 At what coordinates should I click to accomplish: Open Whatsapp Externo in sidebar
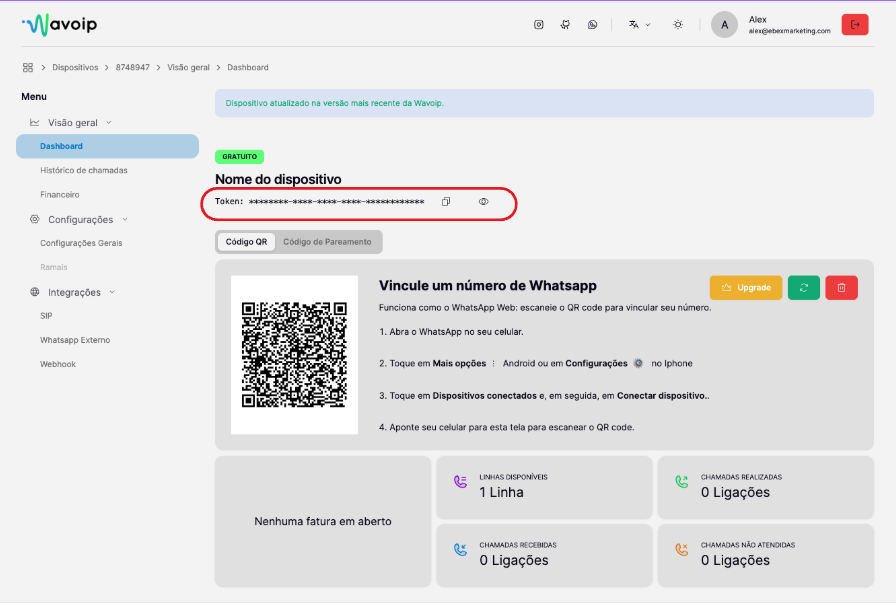click(75, 340)
